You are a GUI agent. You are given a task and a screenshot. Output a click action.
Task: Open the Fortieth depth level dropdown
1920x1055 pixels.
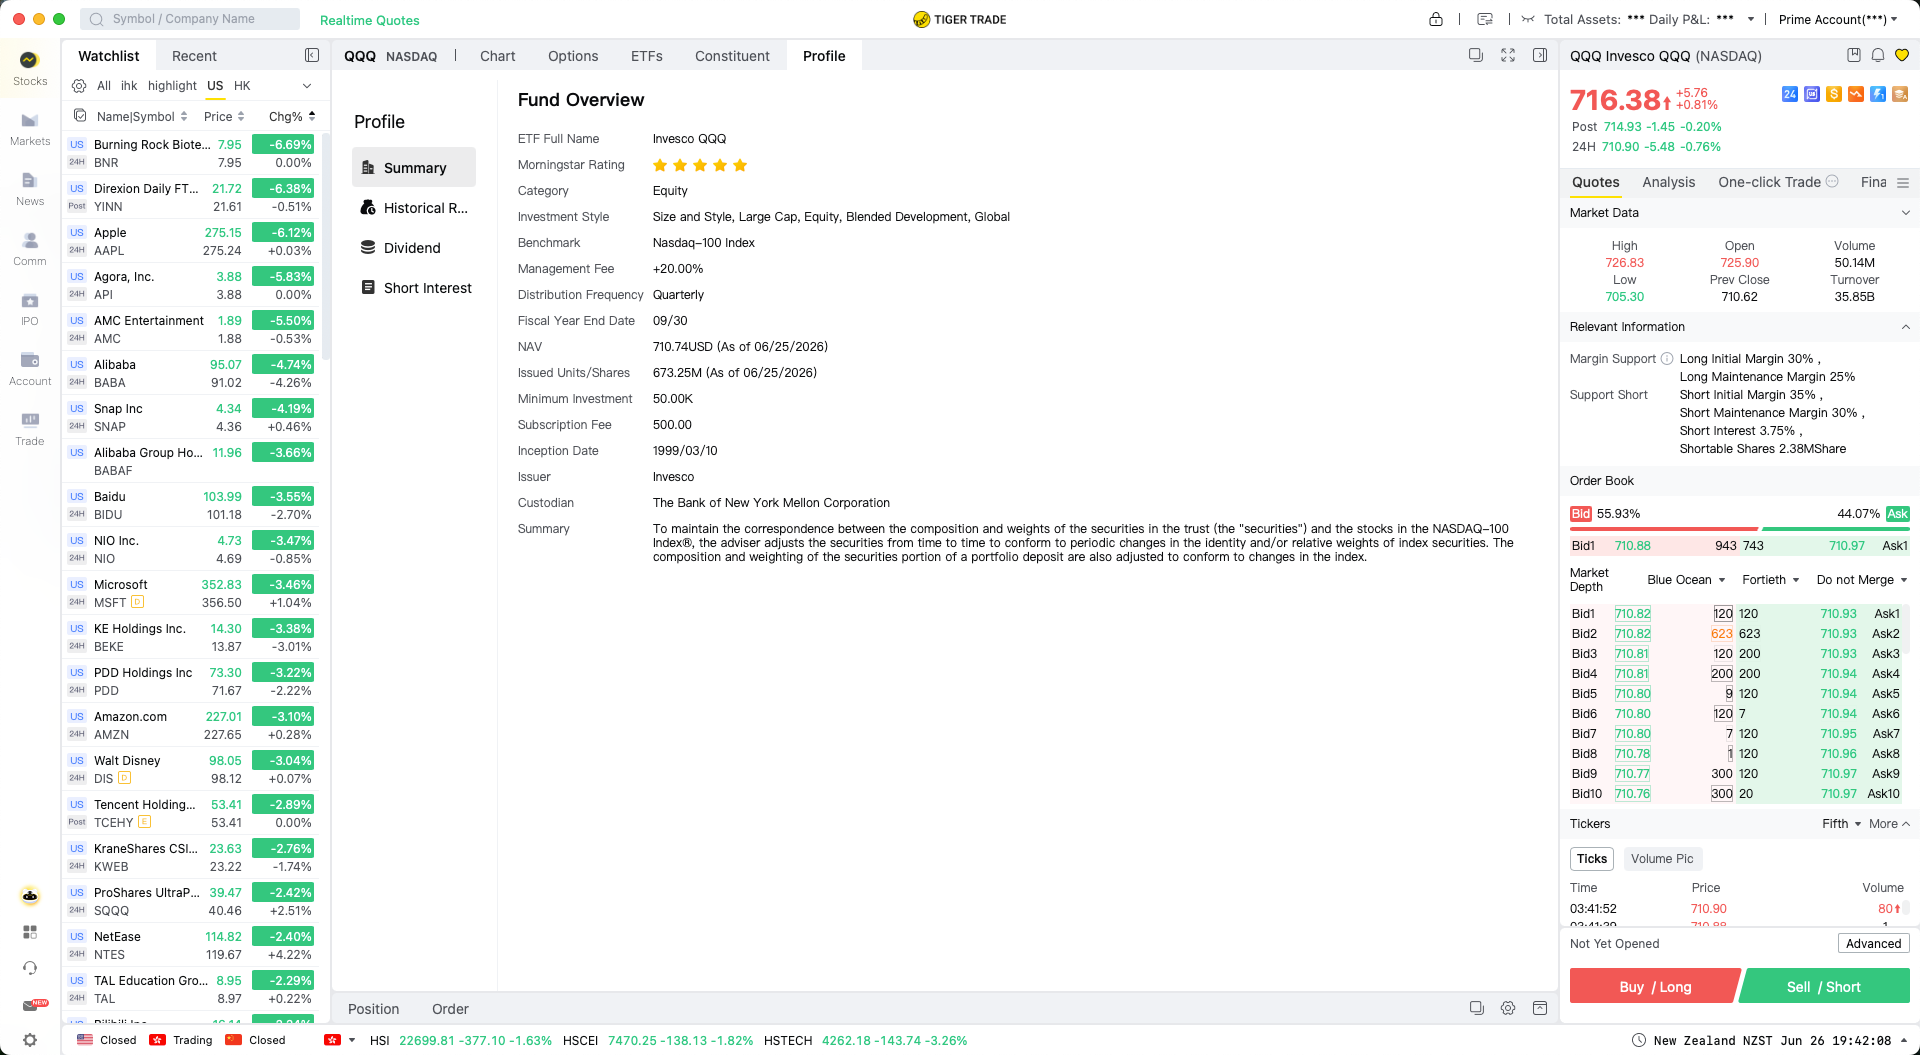pos(1770,580)
